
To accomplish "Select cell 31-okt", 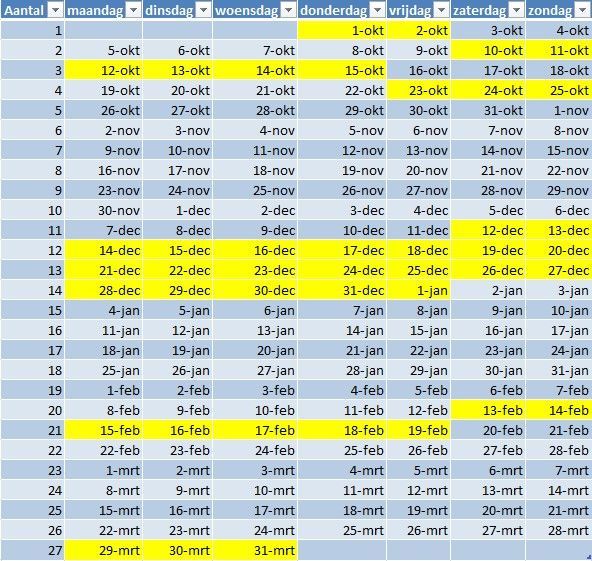I will tap(488, 110).
